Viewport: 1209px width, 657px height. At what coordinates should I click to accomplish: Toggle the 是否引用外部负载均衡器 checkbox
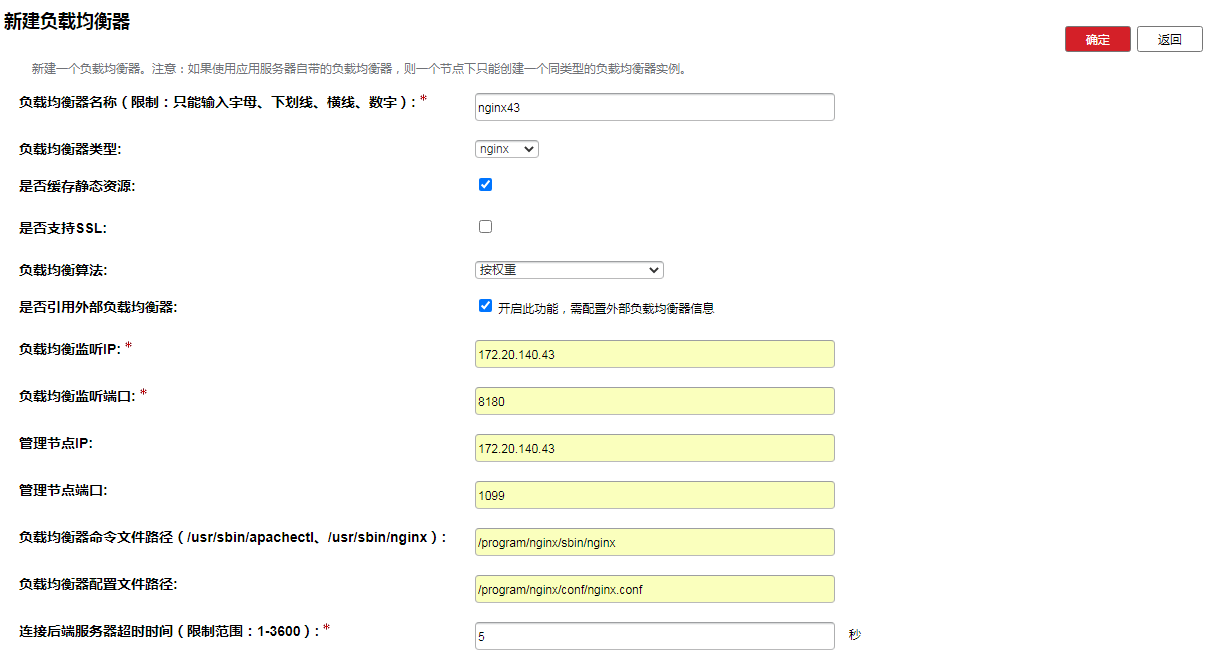point(485,306)
